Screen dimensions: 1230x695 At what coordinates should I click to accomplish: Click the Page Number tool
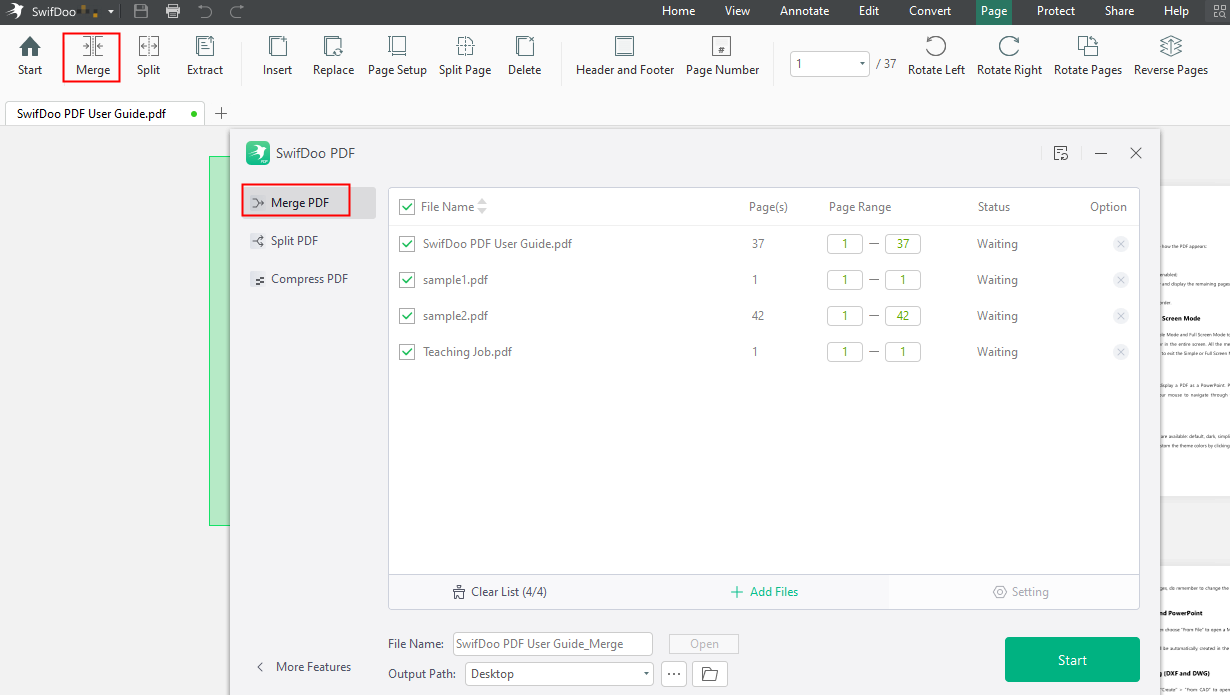(722, 56)
